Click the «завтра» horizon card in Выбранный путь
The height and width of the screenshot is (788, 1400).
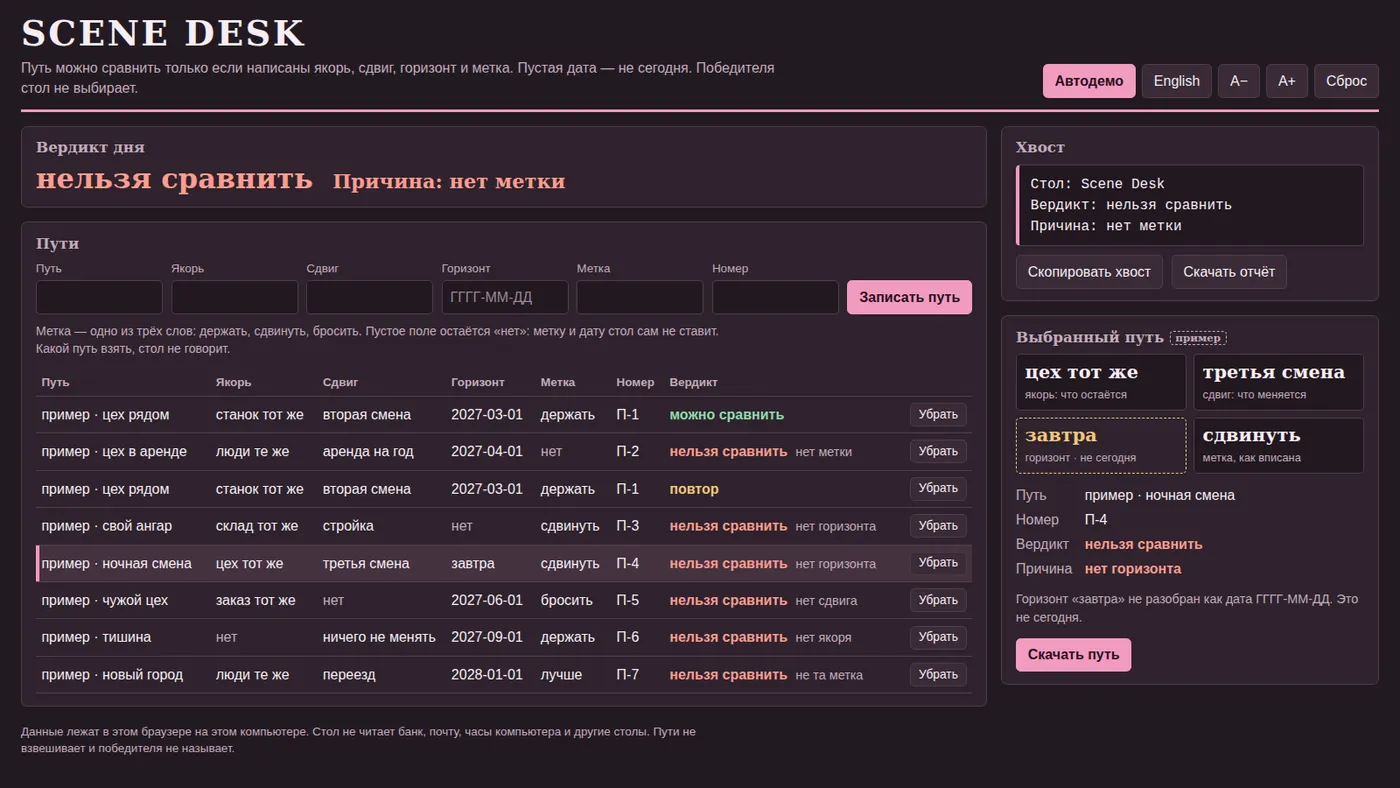pos(1101,445)
